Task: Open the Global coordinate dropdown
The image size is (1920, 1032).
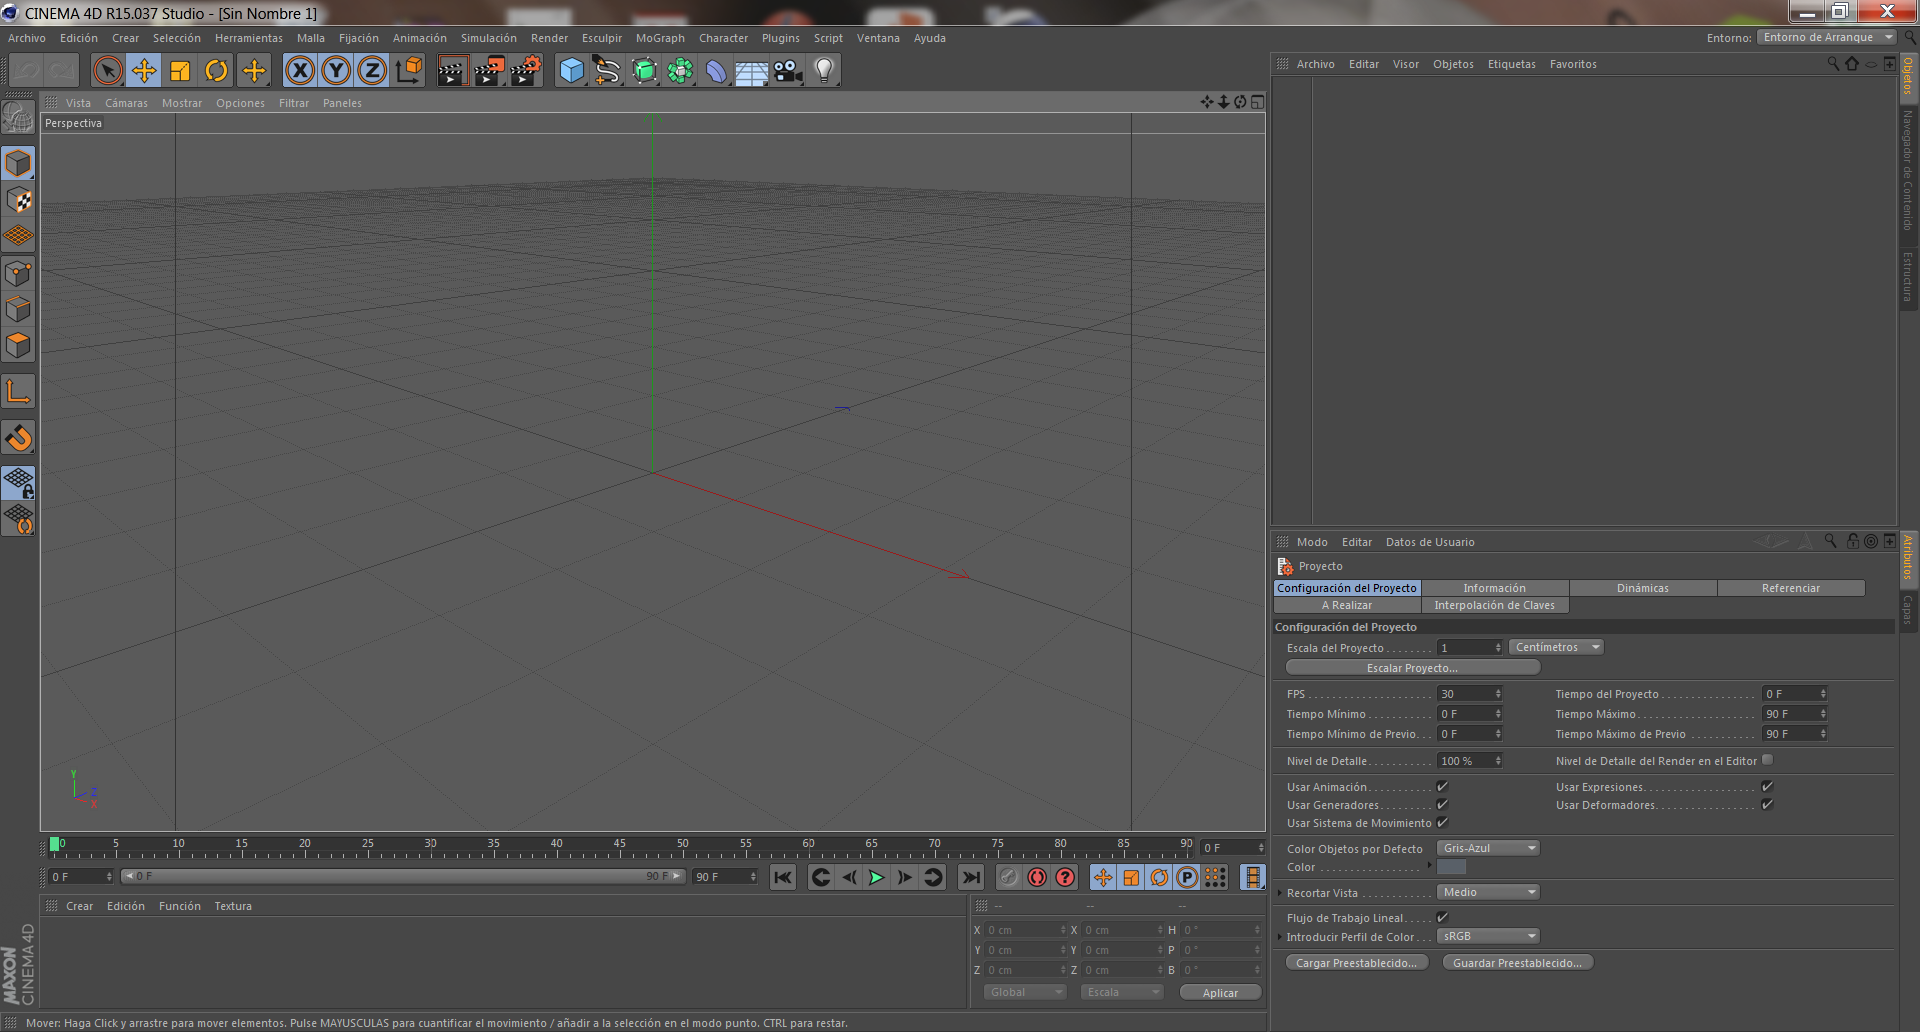Action: [1025, 992]
